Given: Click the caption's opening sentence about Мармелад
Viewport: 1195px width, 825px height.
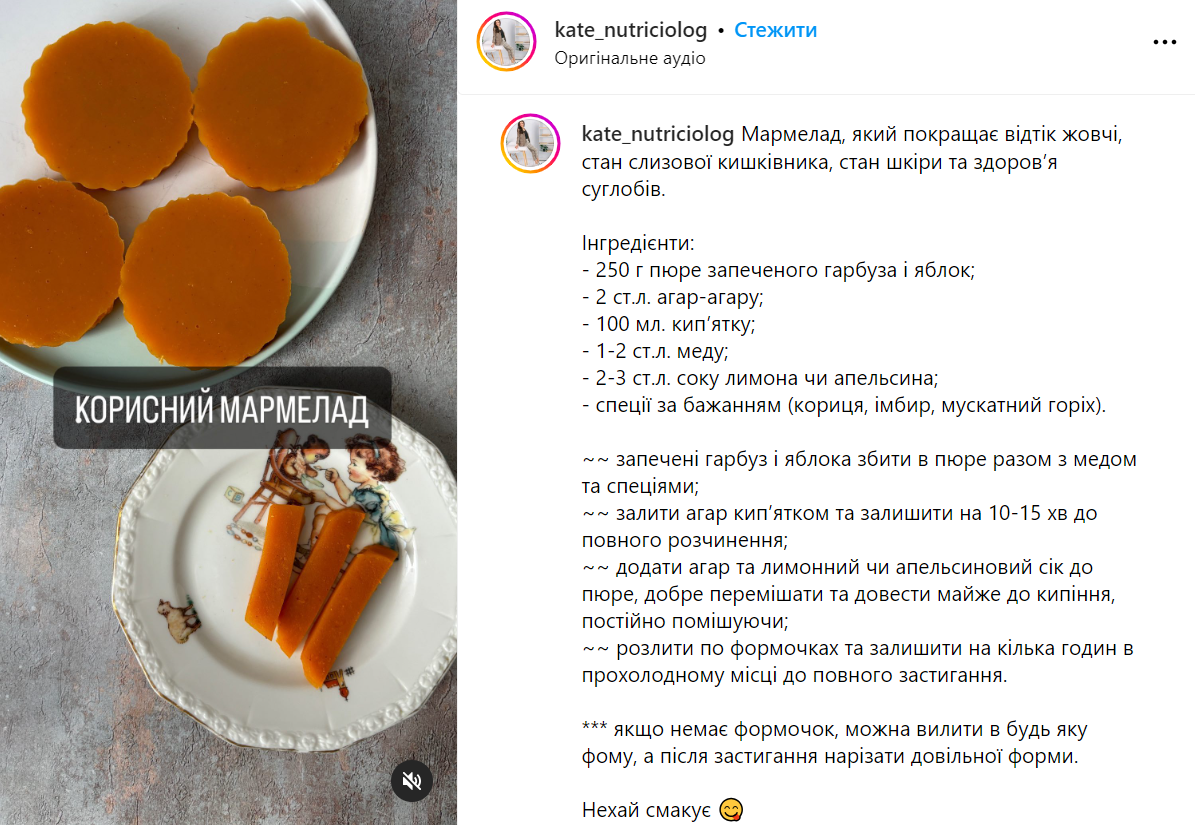Looking at the screenshot, I should click(852, 161).
